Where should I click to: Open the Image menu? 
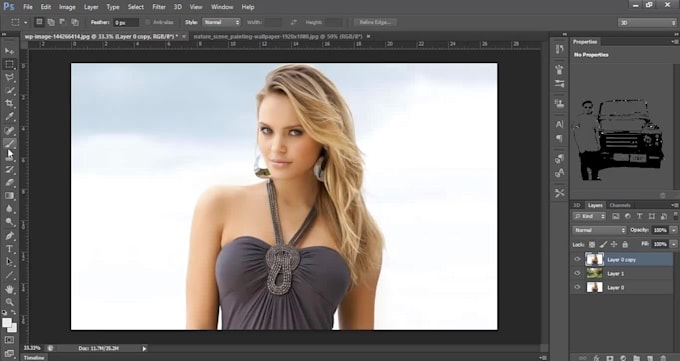click(x=67, y=7)
